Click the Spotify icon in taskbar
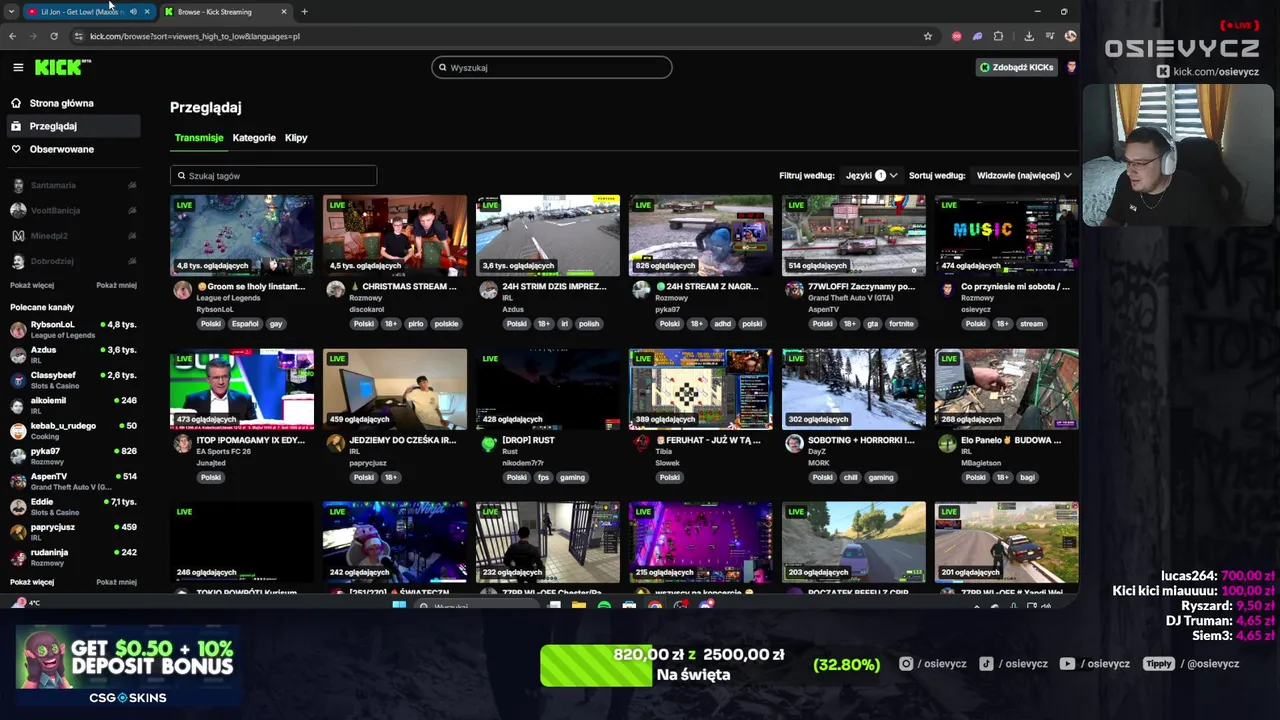The height and width of the screenshot is (720, 1280). coord(604,606)
